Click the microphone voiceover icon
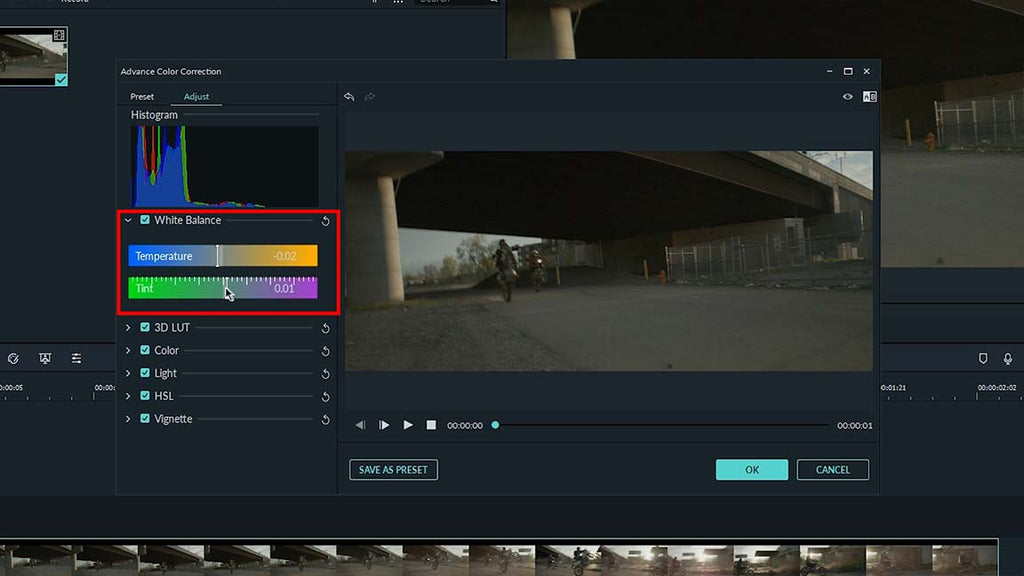The height and width of the screenshot is (576, 1024). coord(1008,358)
